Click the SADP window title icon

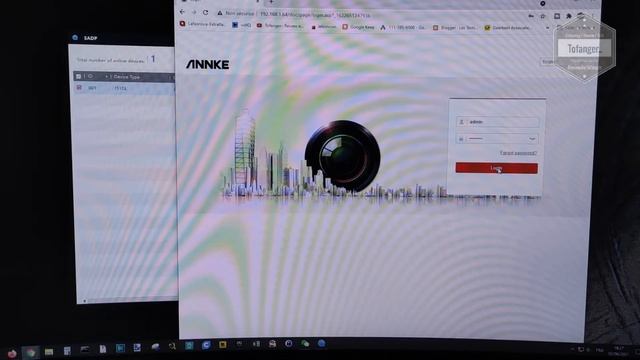coord(75,38)
